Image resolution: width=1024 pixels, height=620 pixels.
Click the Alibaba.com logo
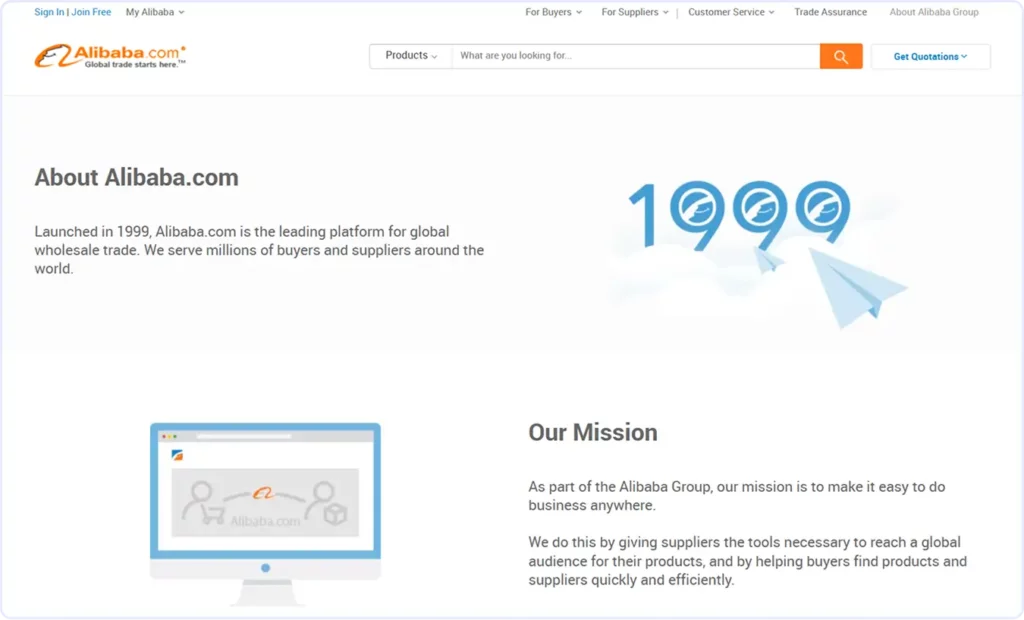110,56
